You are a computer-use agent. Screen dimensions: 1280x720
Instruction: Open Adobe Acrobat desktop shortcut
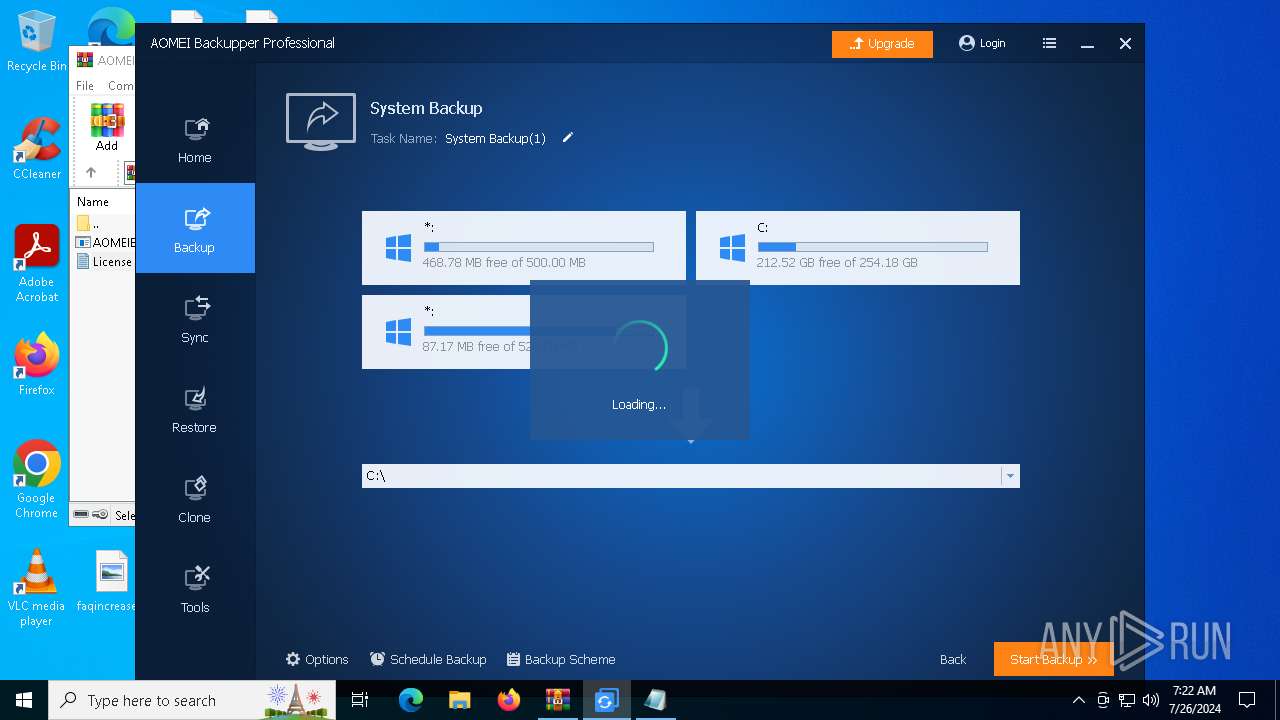click(x=37, y=264)
